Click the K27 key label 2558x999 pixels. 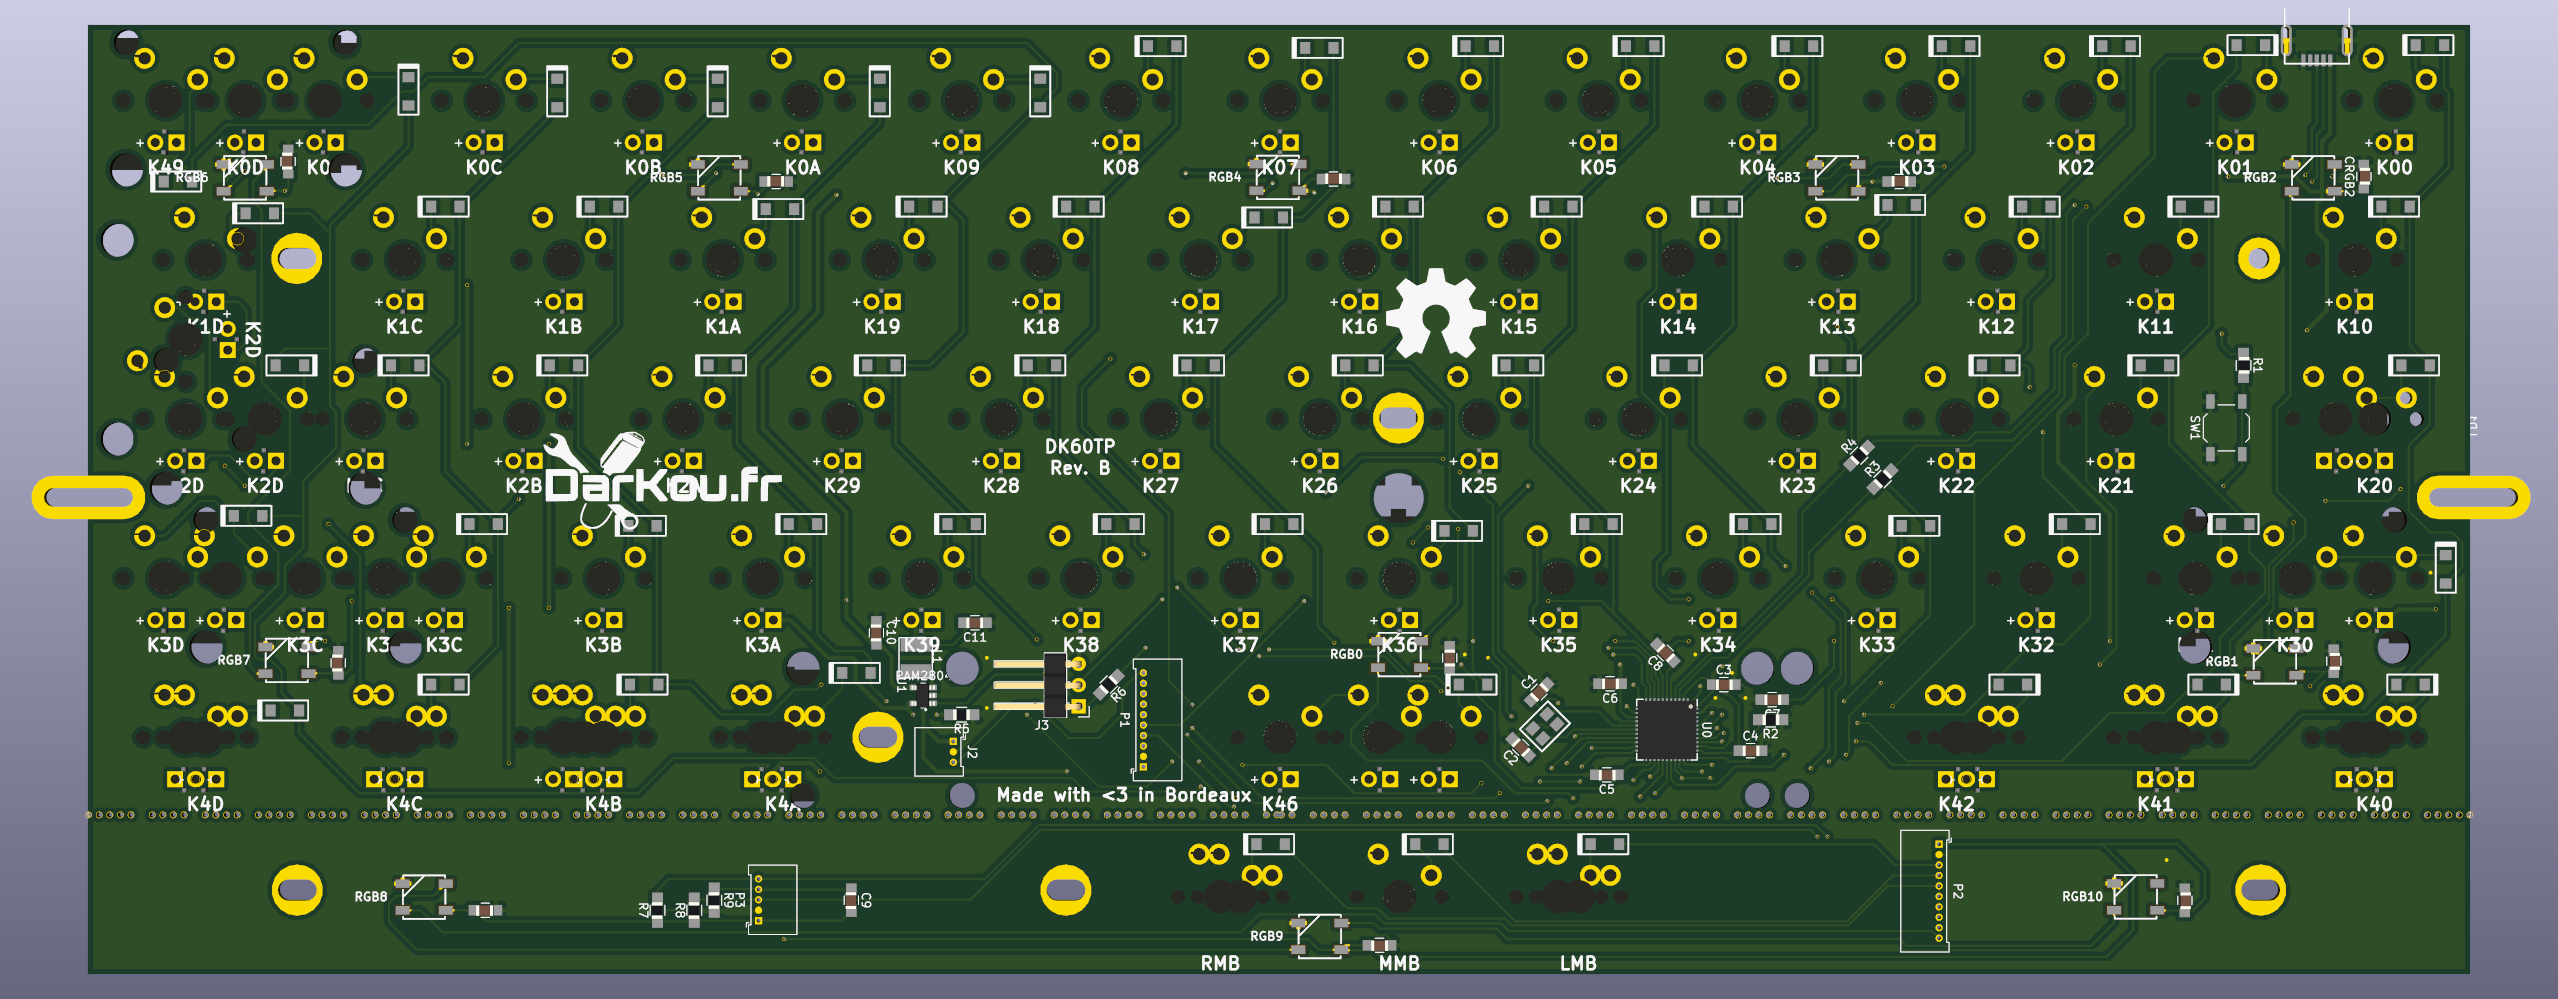pyautogui.click(x=1160, y=485)
